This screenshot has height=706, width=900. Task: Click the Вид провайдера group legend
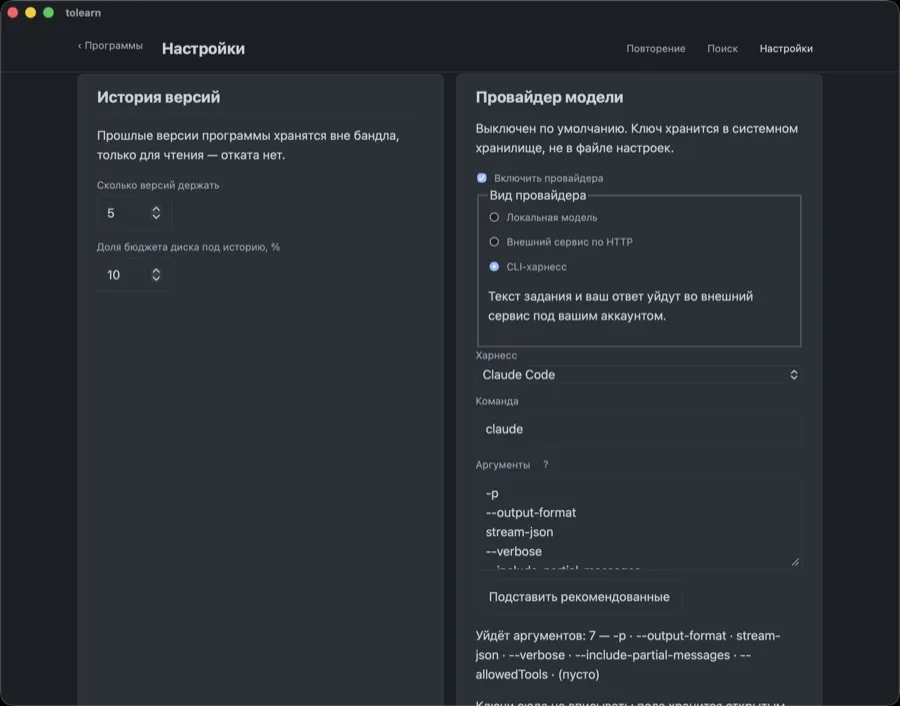[x=538, y=196]
